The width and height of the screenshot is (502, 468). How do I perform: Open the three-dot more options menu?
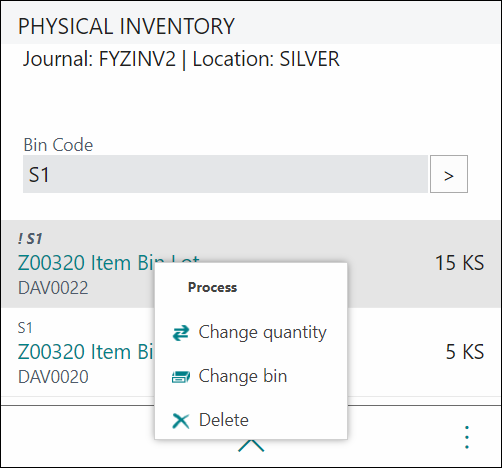click(x=467, y=437)
